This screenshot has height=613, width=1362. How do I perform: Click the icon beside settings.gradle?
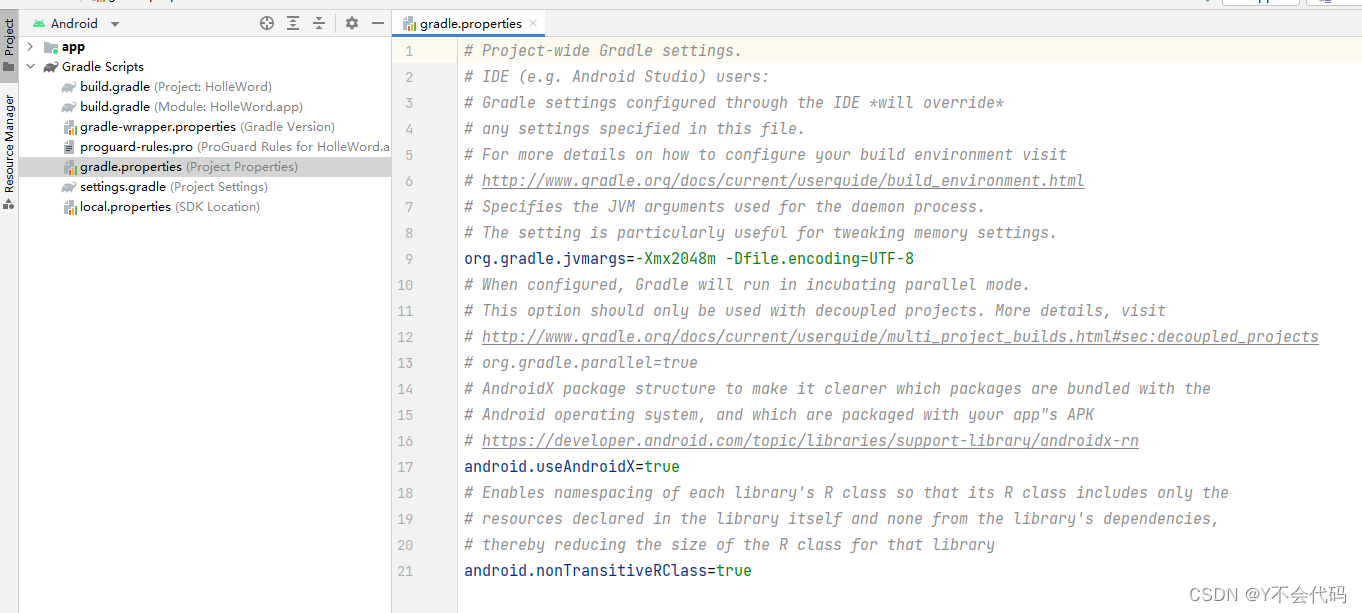[69, 187]
